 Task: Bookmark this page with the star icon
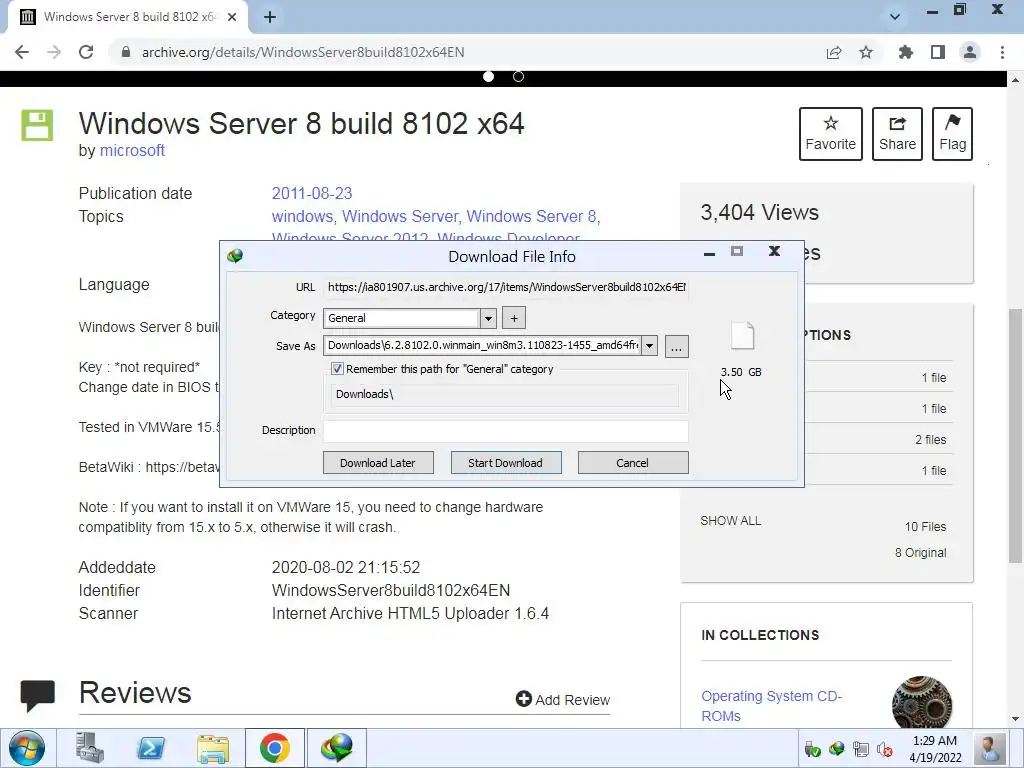tap(866, 52)
